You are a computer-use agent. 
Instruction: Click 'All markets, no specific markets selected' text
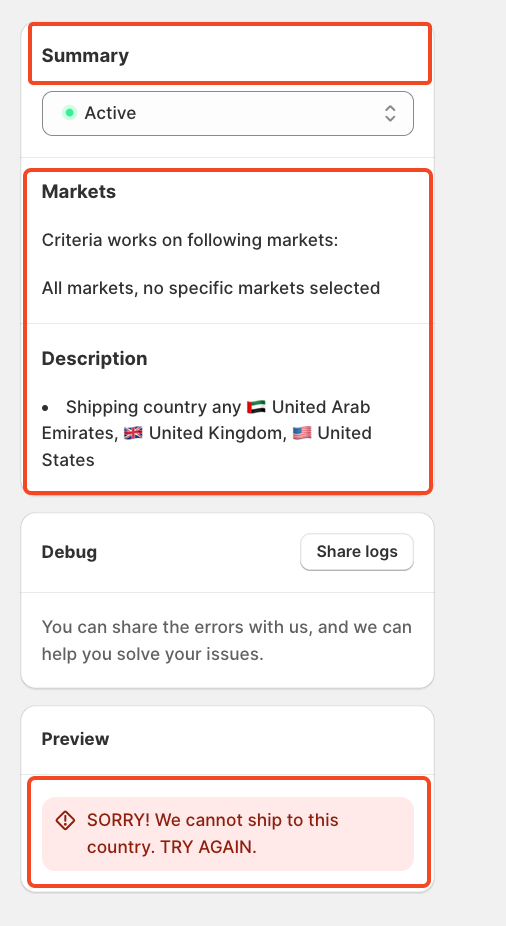pos(211,288)
